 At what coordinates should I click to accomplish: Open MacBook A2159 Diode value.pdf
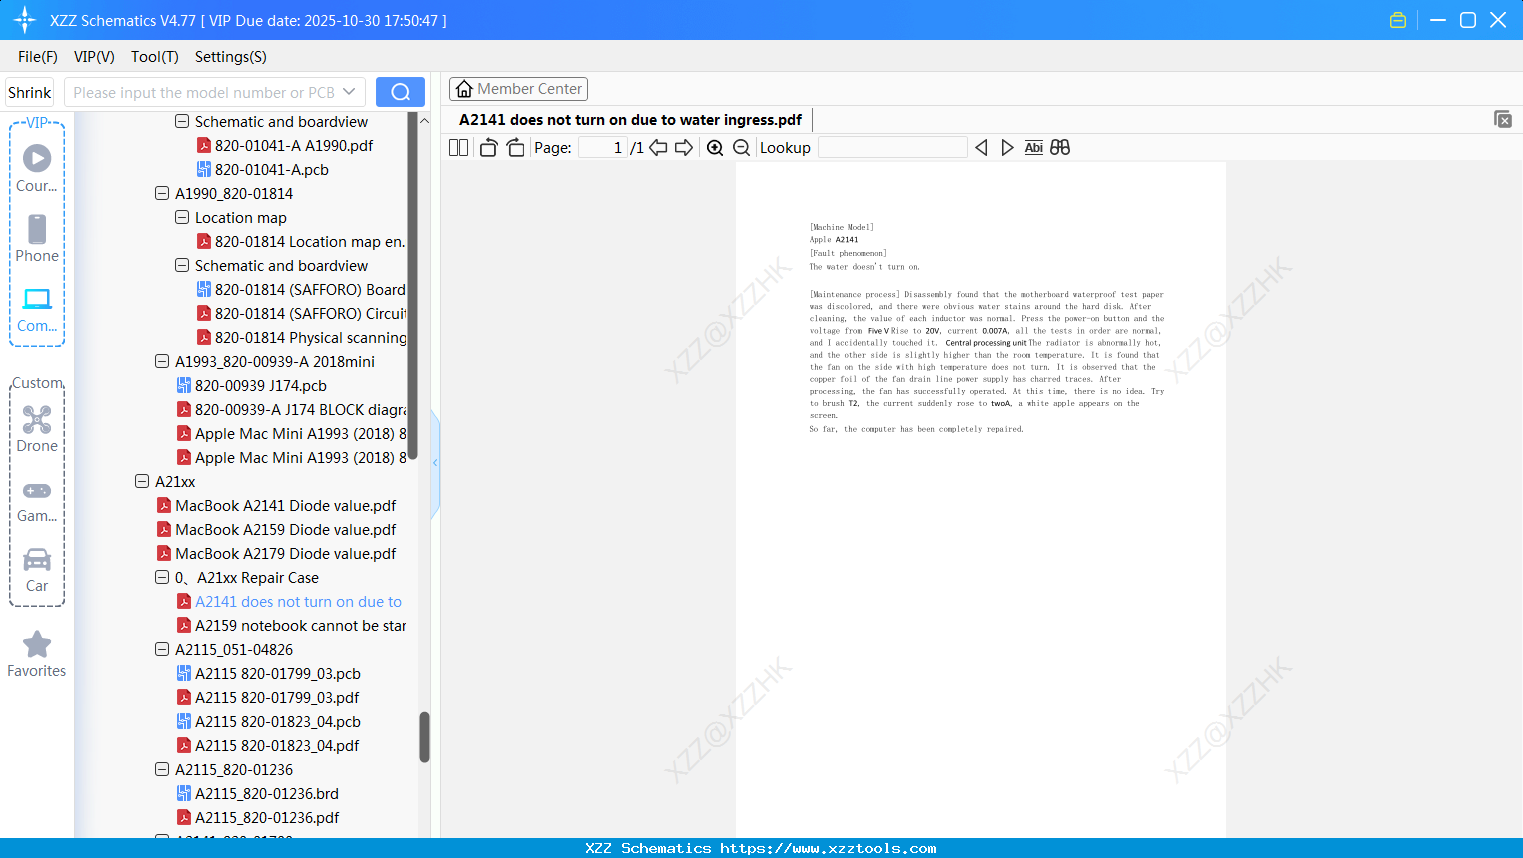coord(276,529)
